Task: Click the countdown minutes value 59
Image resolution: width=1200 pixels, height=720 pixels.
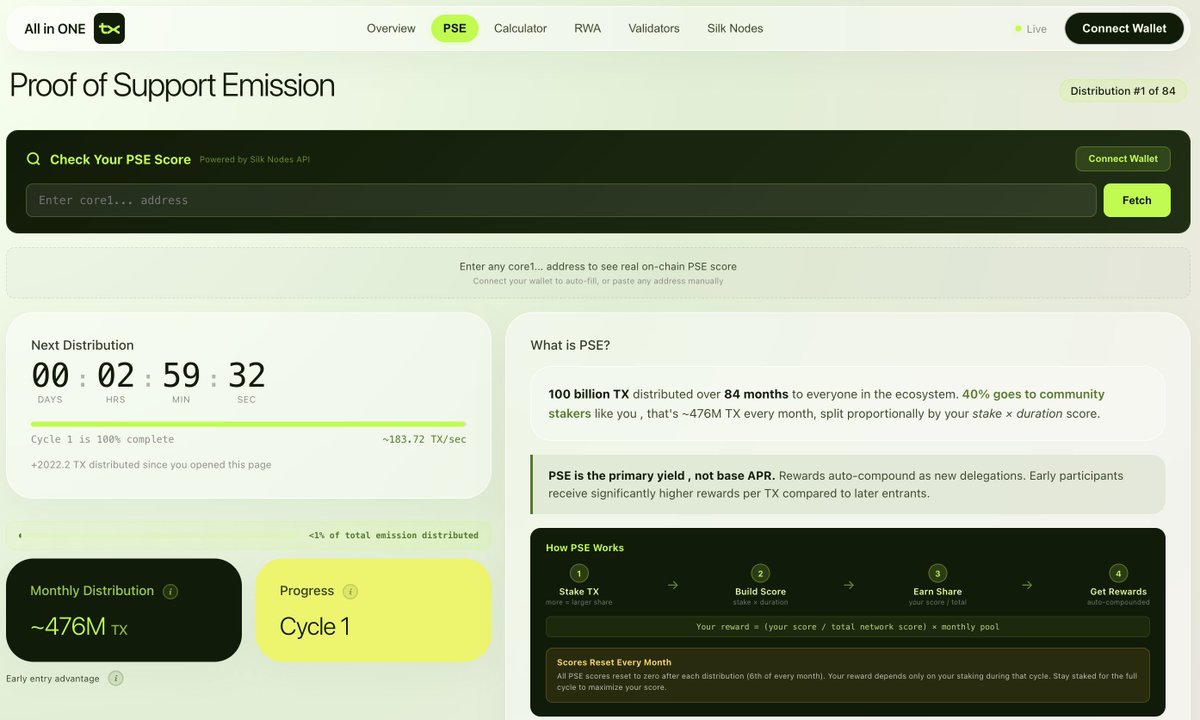Action: pos(181,376)
